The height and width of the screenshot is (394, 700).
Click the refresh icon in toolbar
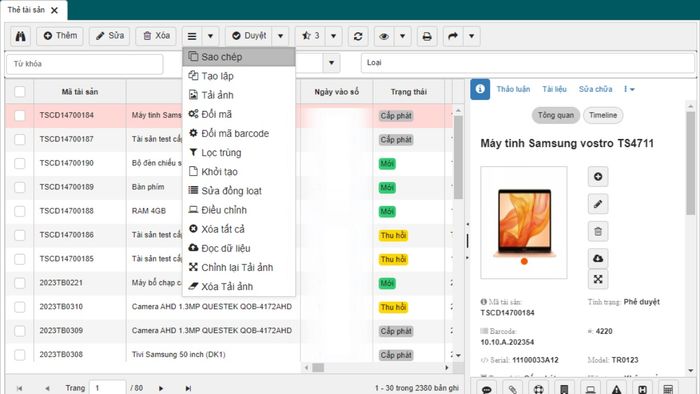(358, 36)
